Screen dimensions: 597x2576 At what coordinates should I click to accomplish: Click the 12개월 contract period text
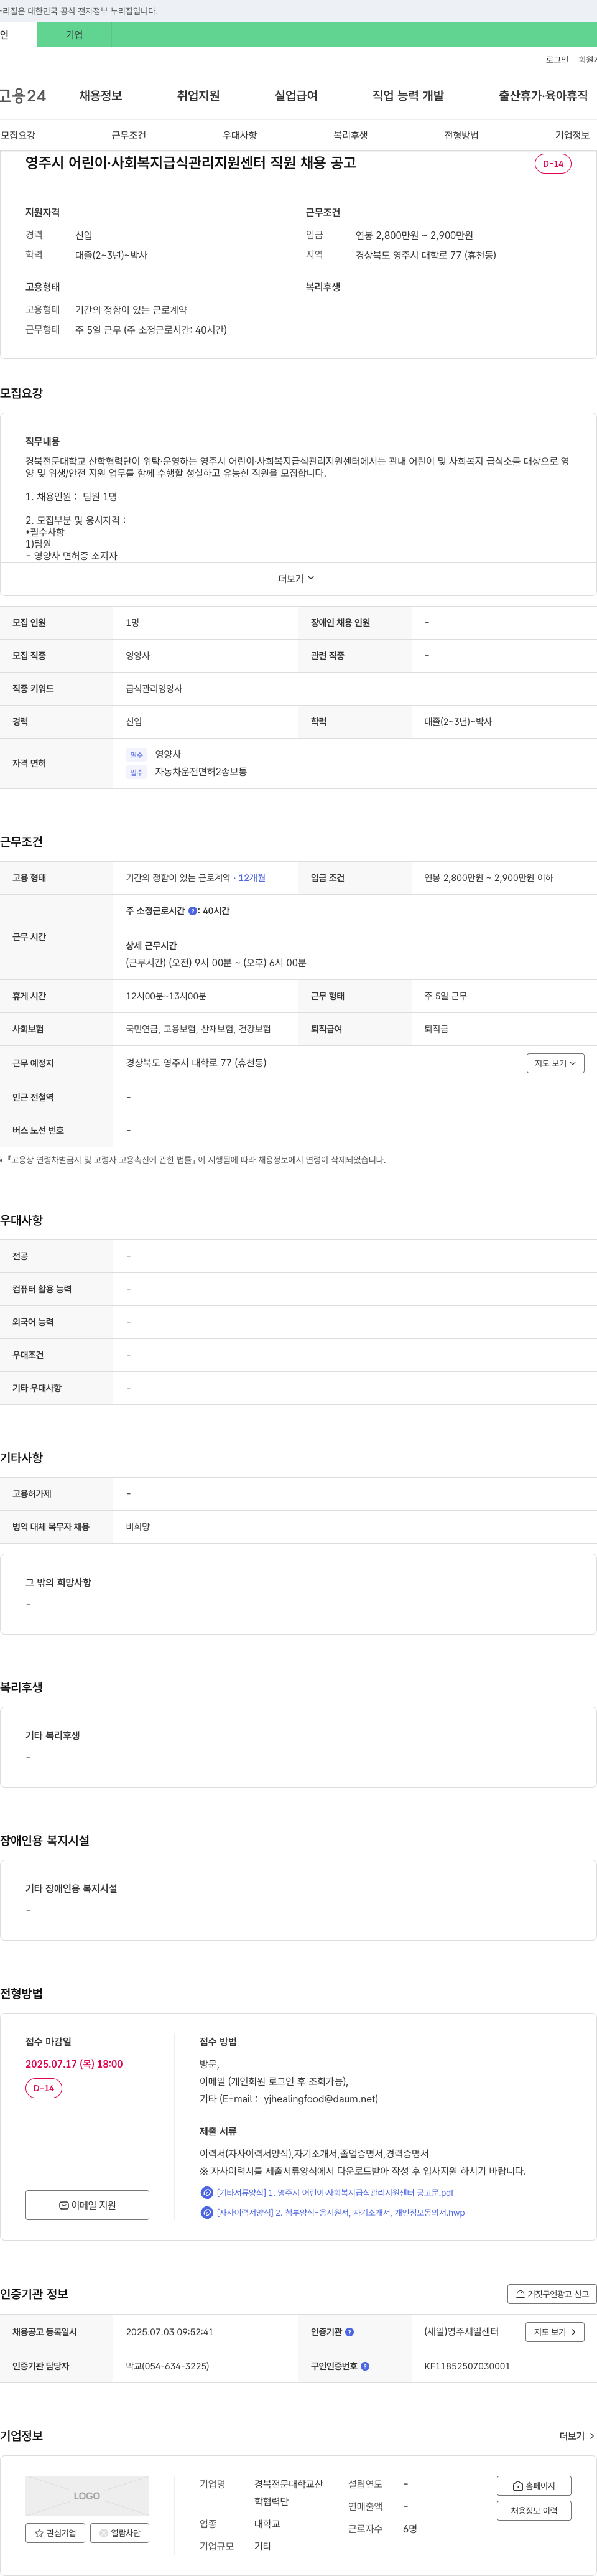252,878
